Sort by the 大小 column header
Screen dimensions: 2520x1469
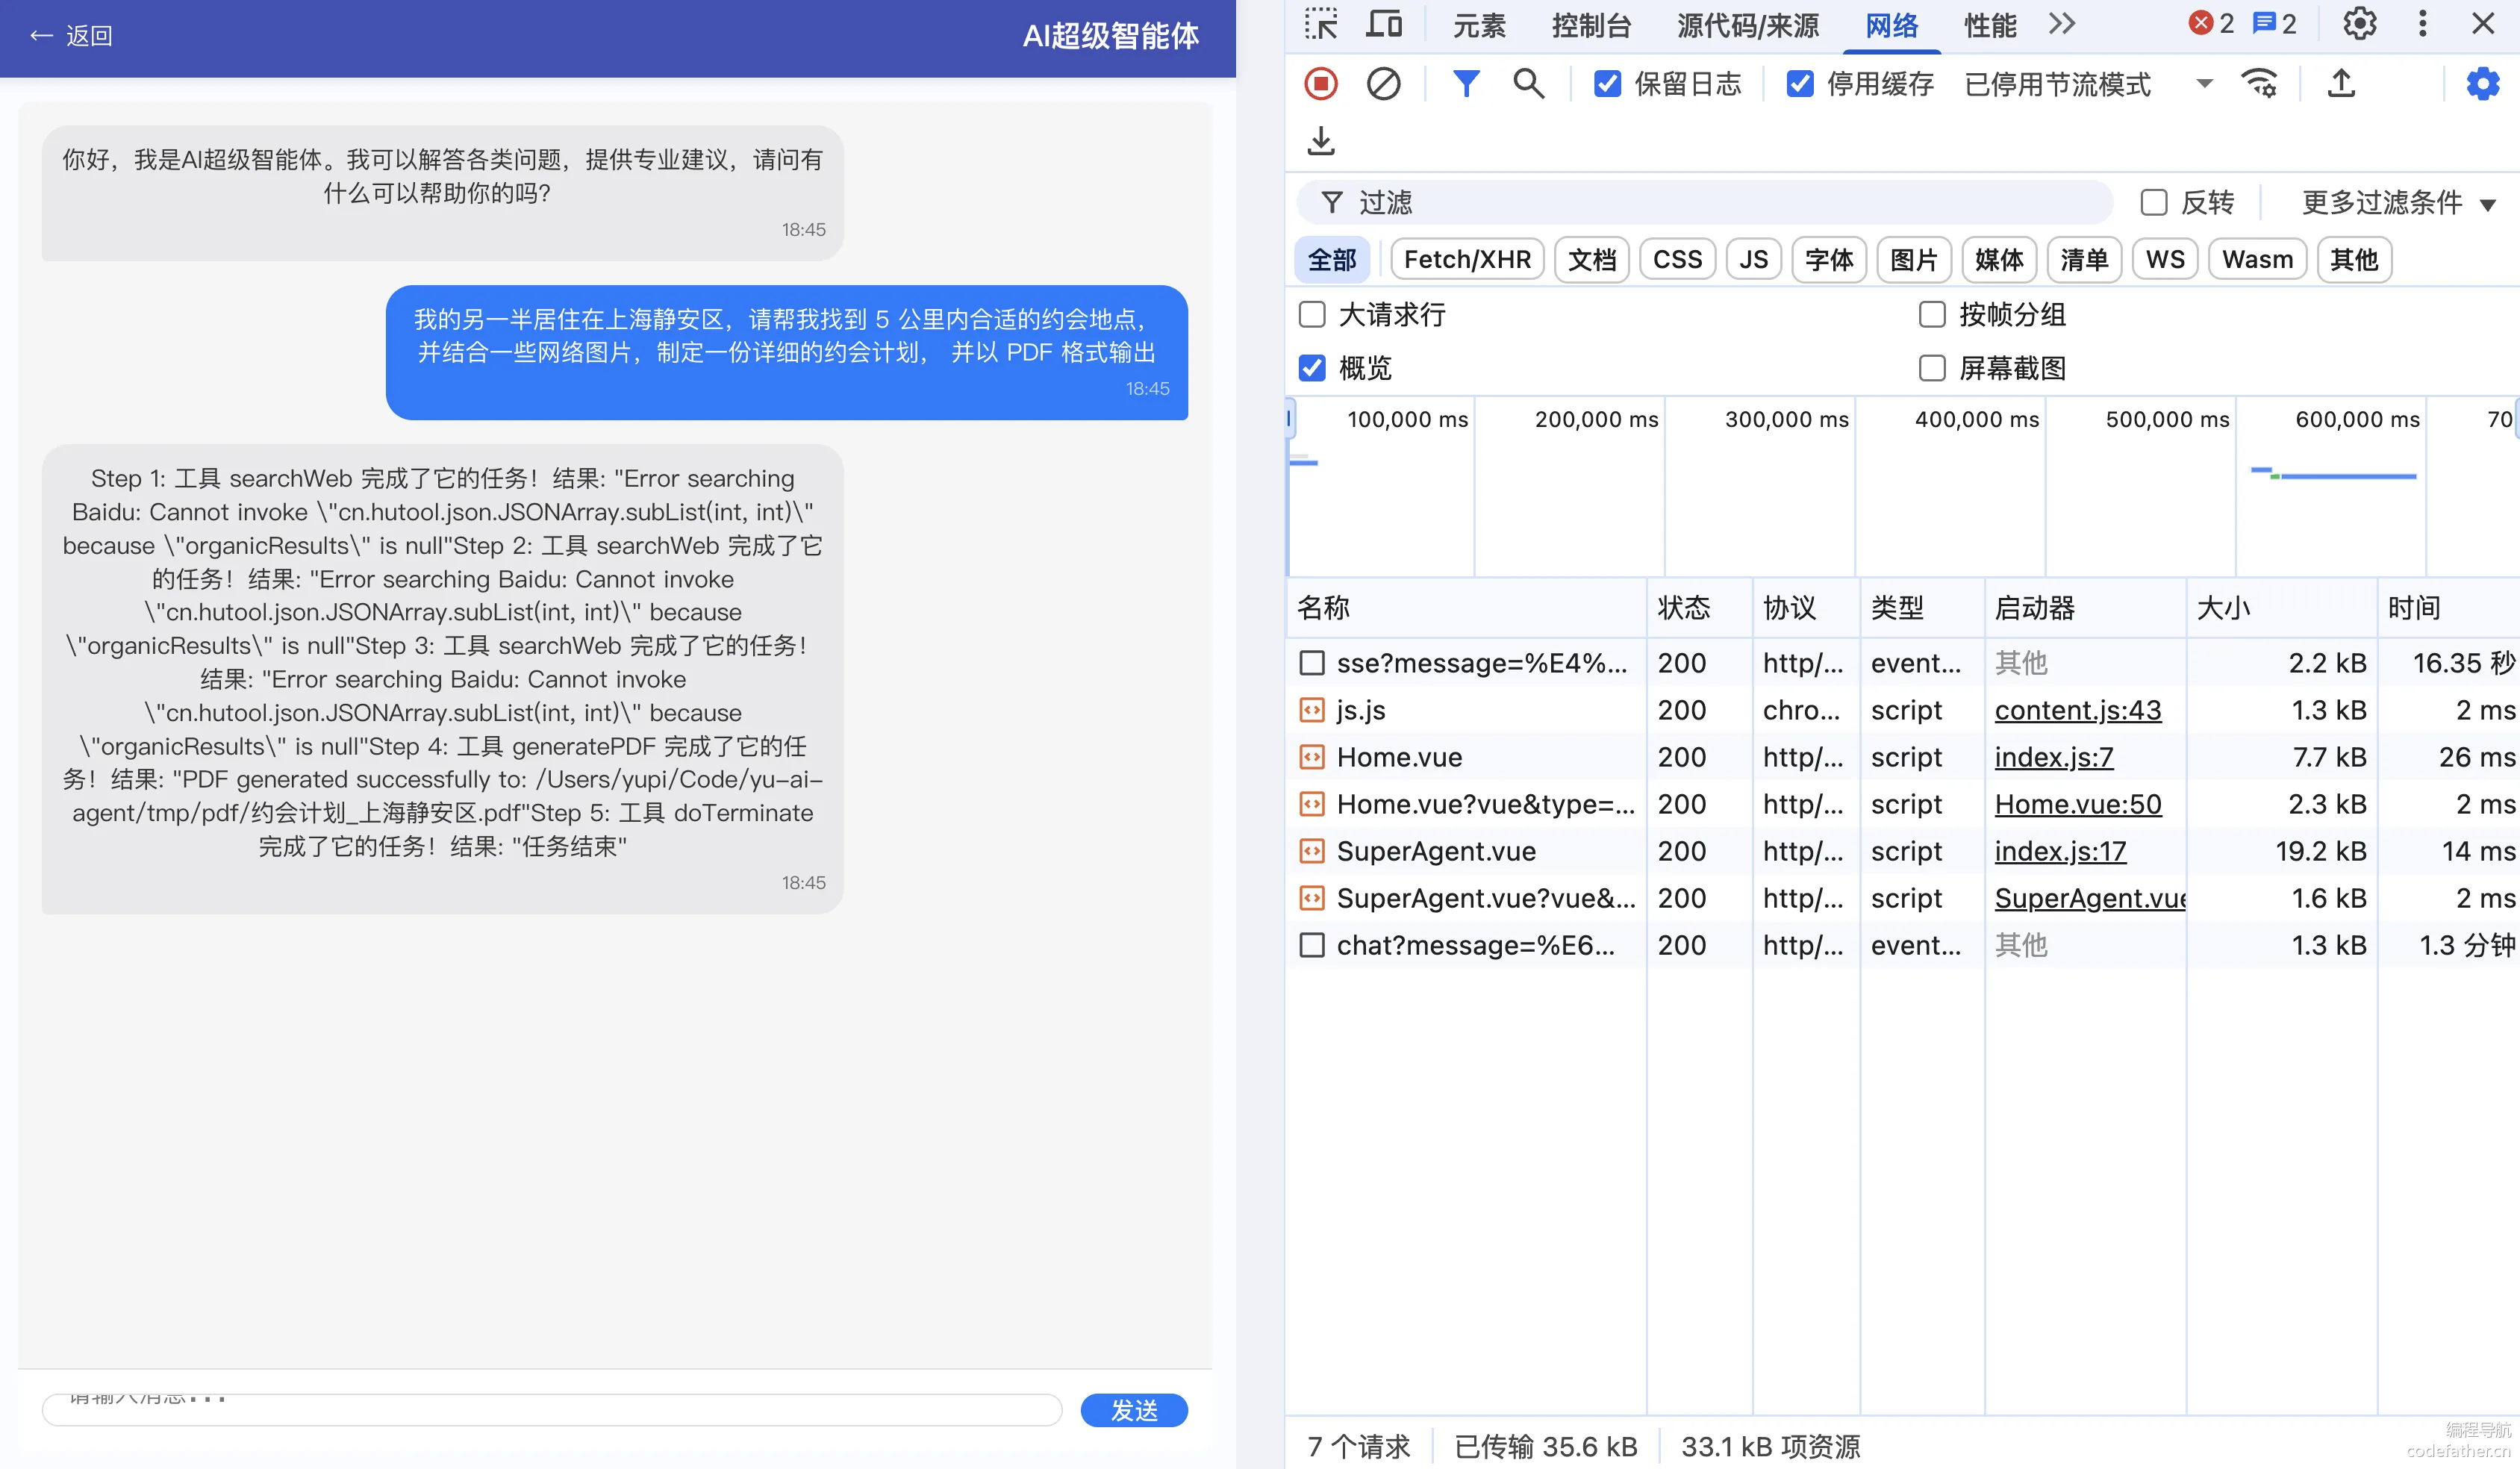click(x=2281, y=608)
